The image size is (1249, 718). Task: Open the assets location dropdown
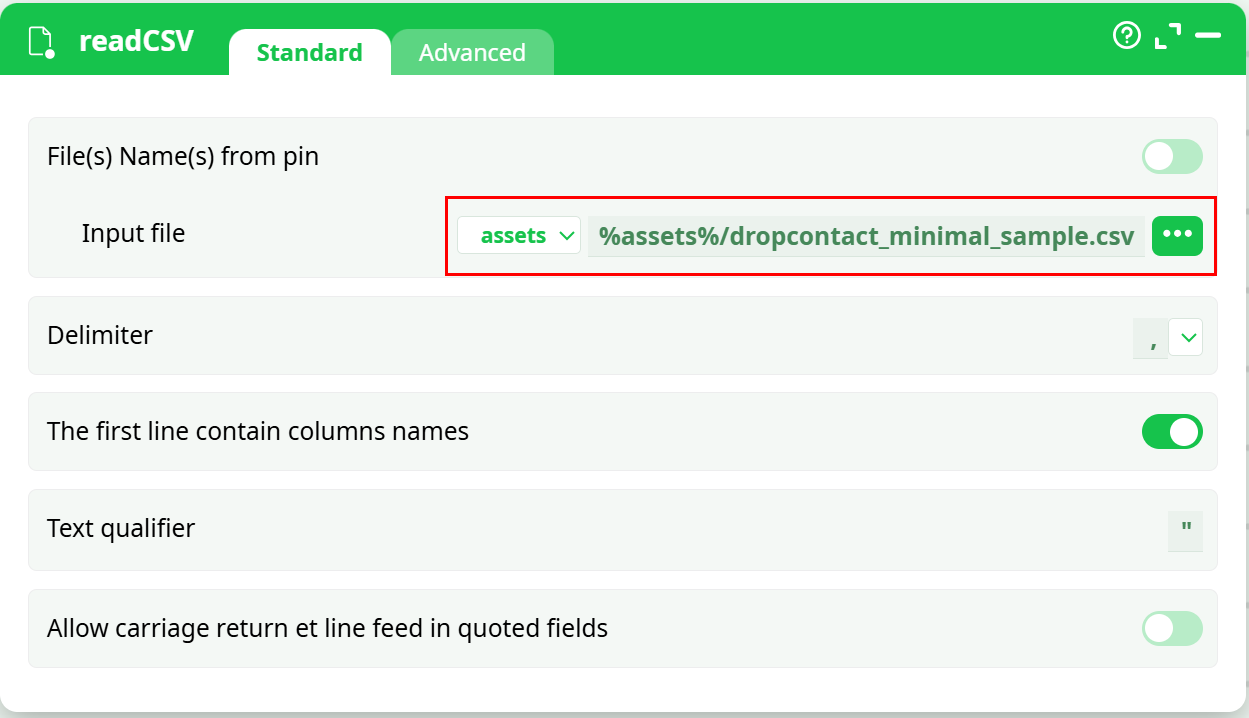pos(519,236)
